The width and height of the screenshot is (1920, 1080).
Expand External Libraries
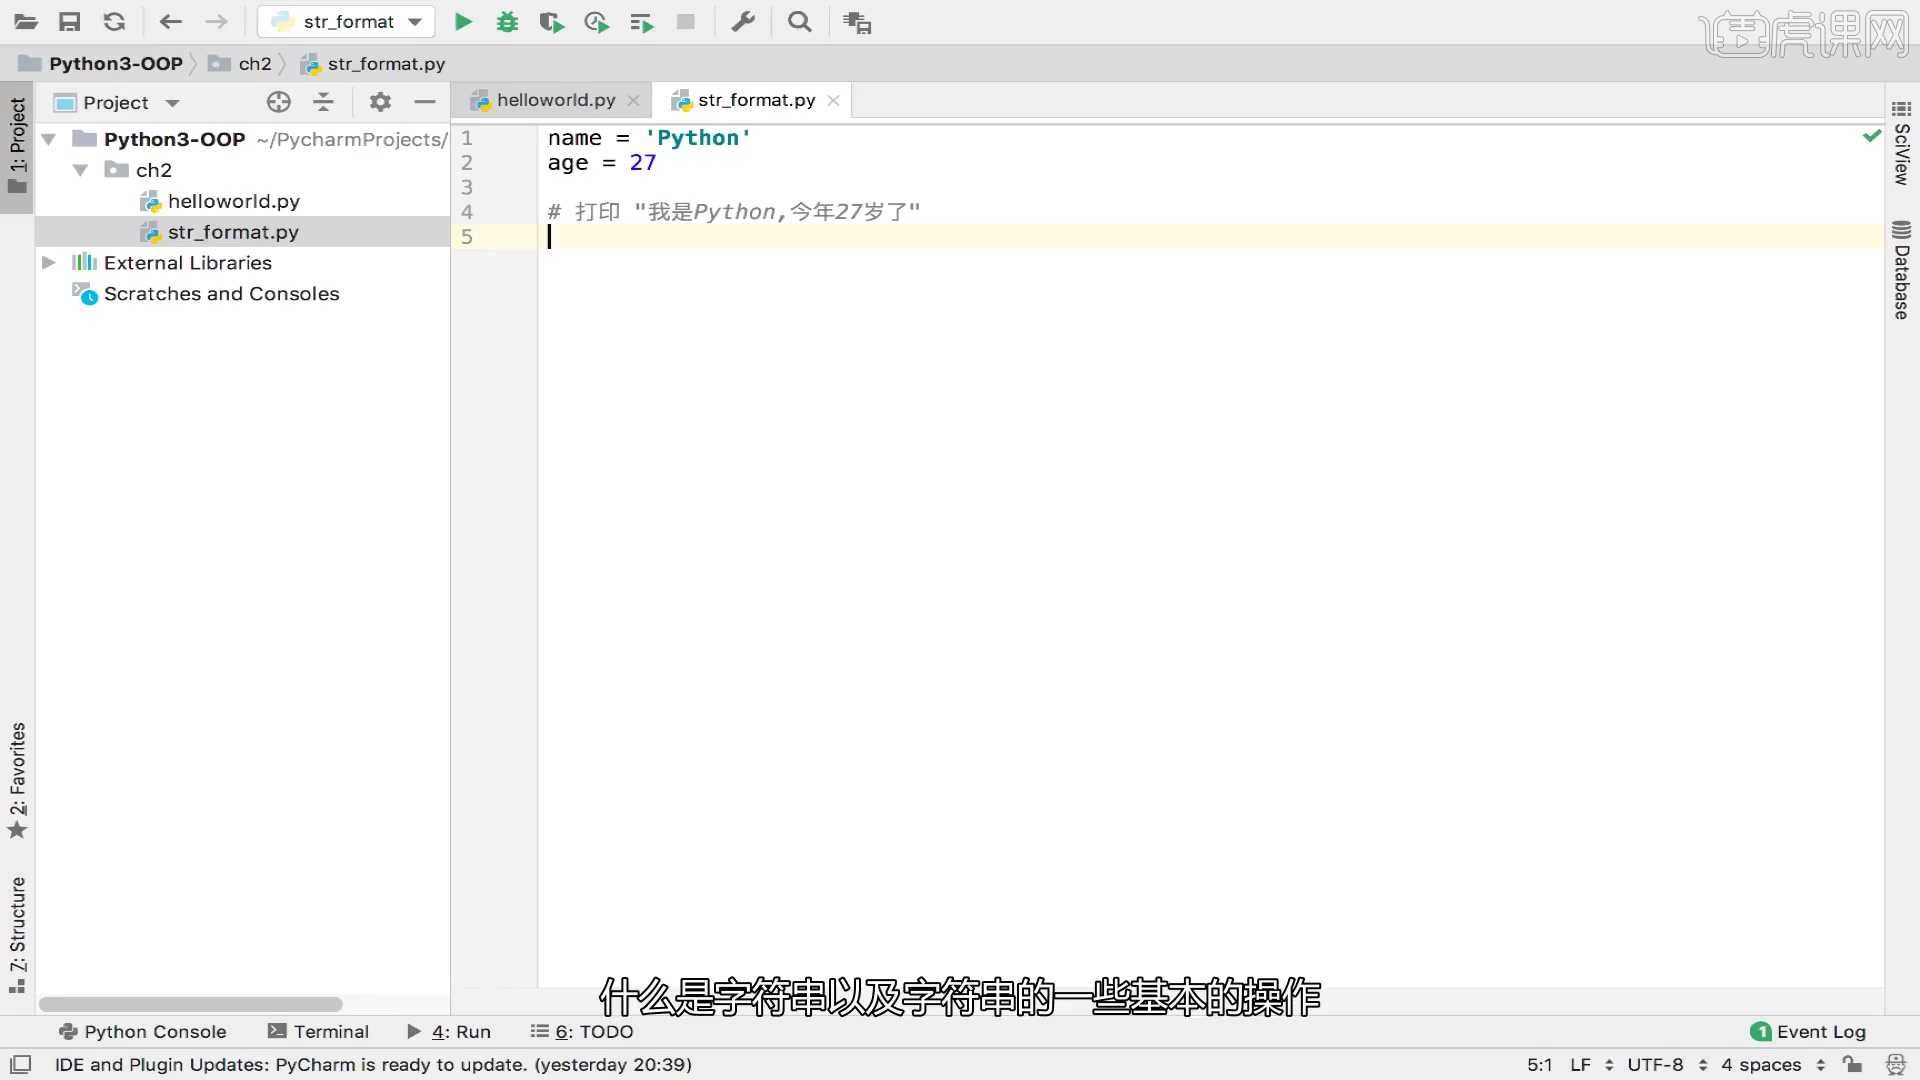click(x=48, y=262)
